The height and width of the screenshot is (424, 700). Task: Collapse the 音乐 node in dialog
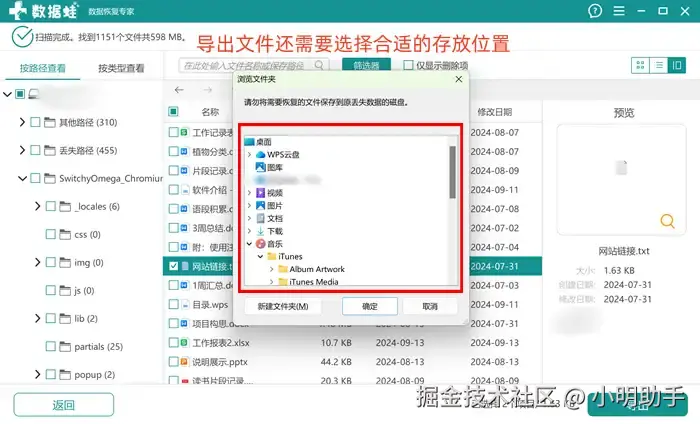coord(249,244)
